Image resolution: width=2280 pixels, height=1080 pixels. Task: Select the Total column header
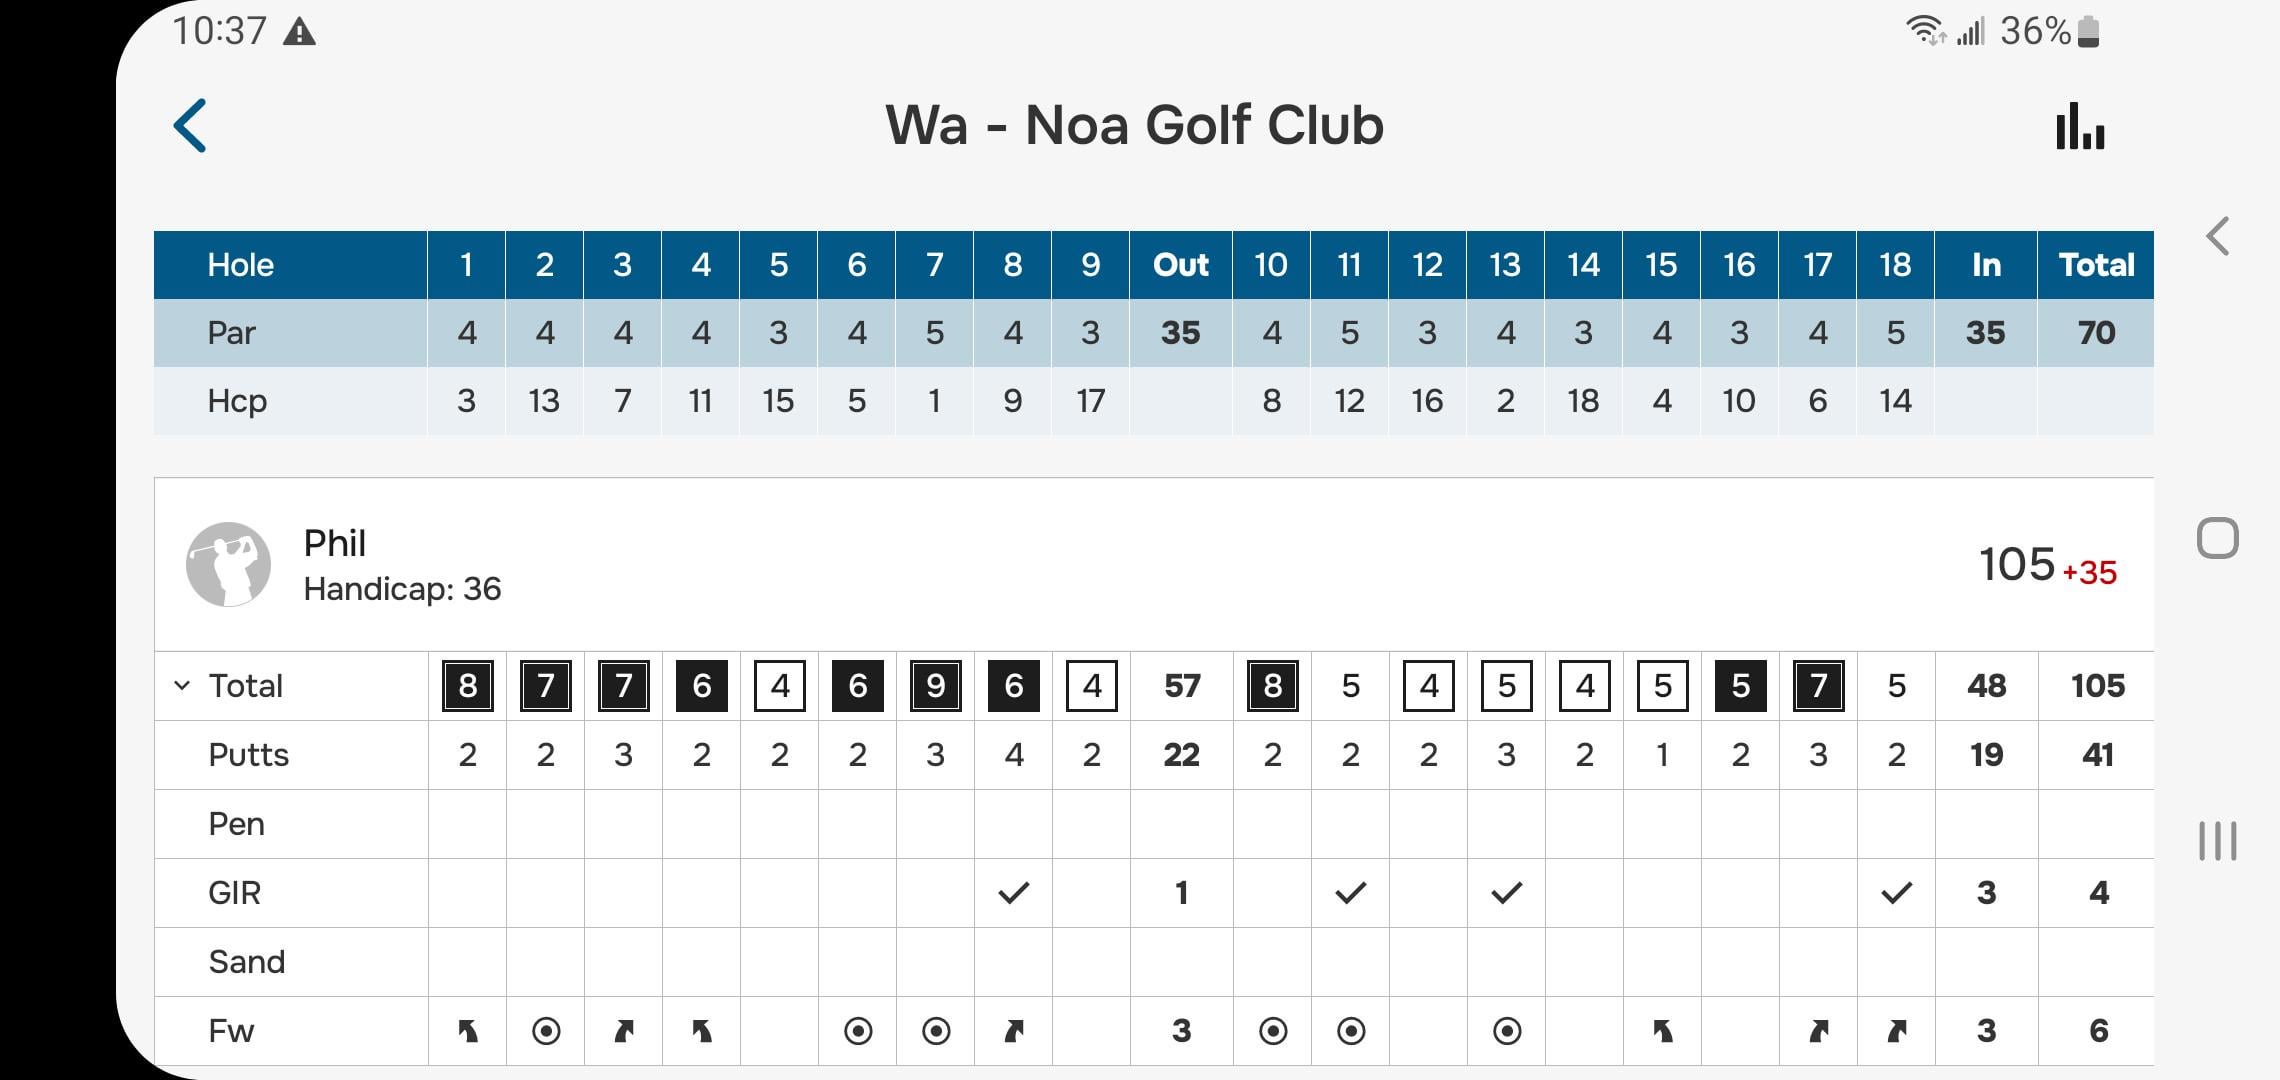pyautogui.click(x=2096, y=265)
